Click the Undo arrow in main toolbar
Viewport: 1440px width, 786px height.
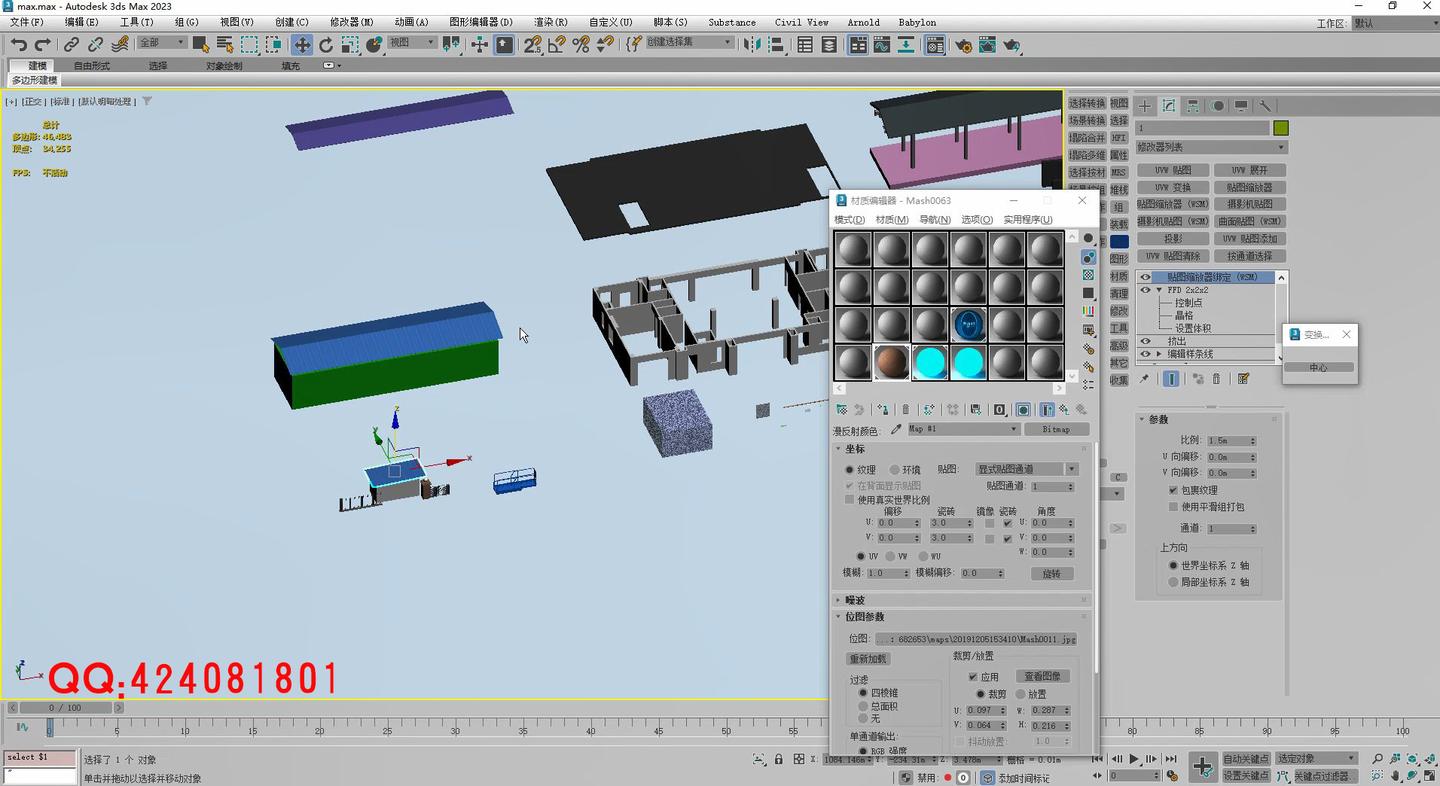click(x=19, y=44)
